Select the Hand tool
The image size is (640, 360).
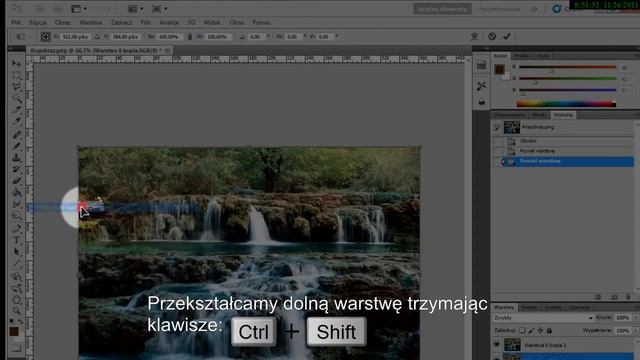click(16, 300)
